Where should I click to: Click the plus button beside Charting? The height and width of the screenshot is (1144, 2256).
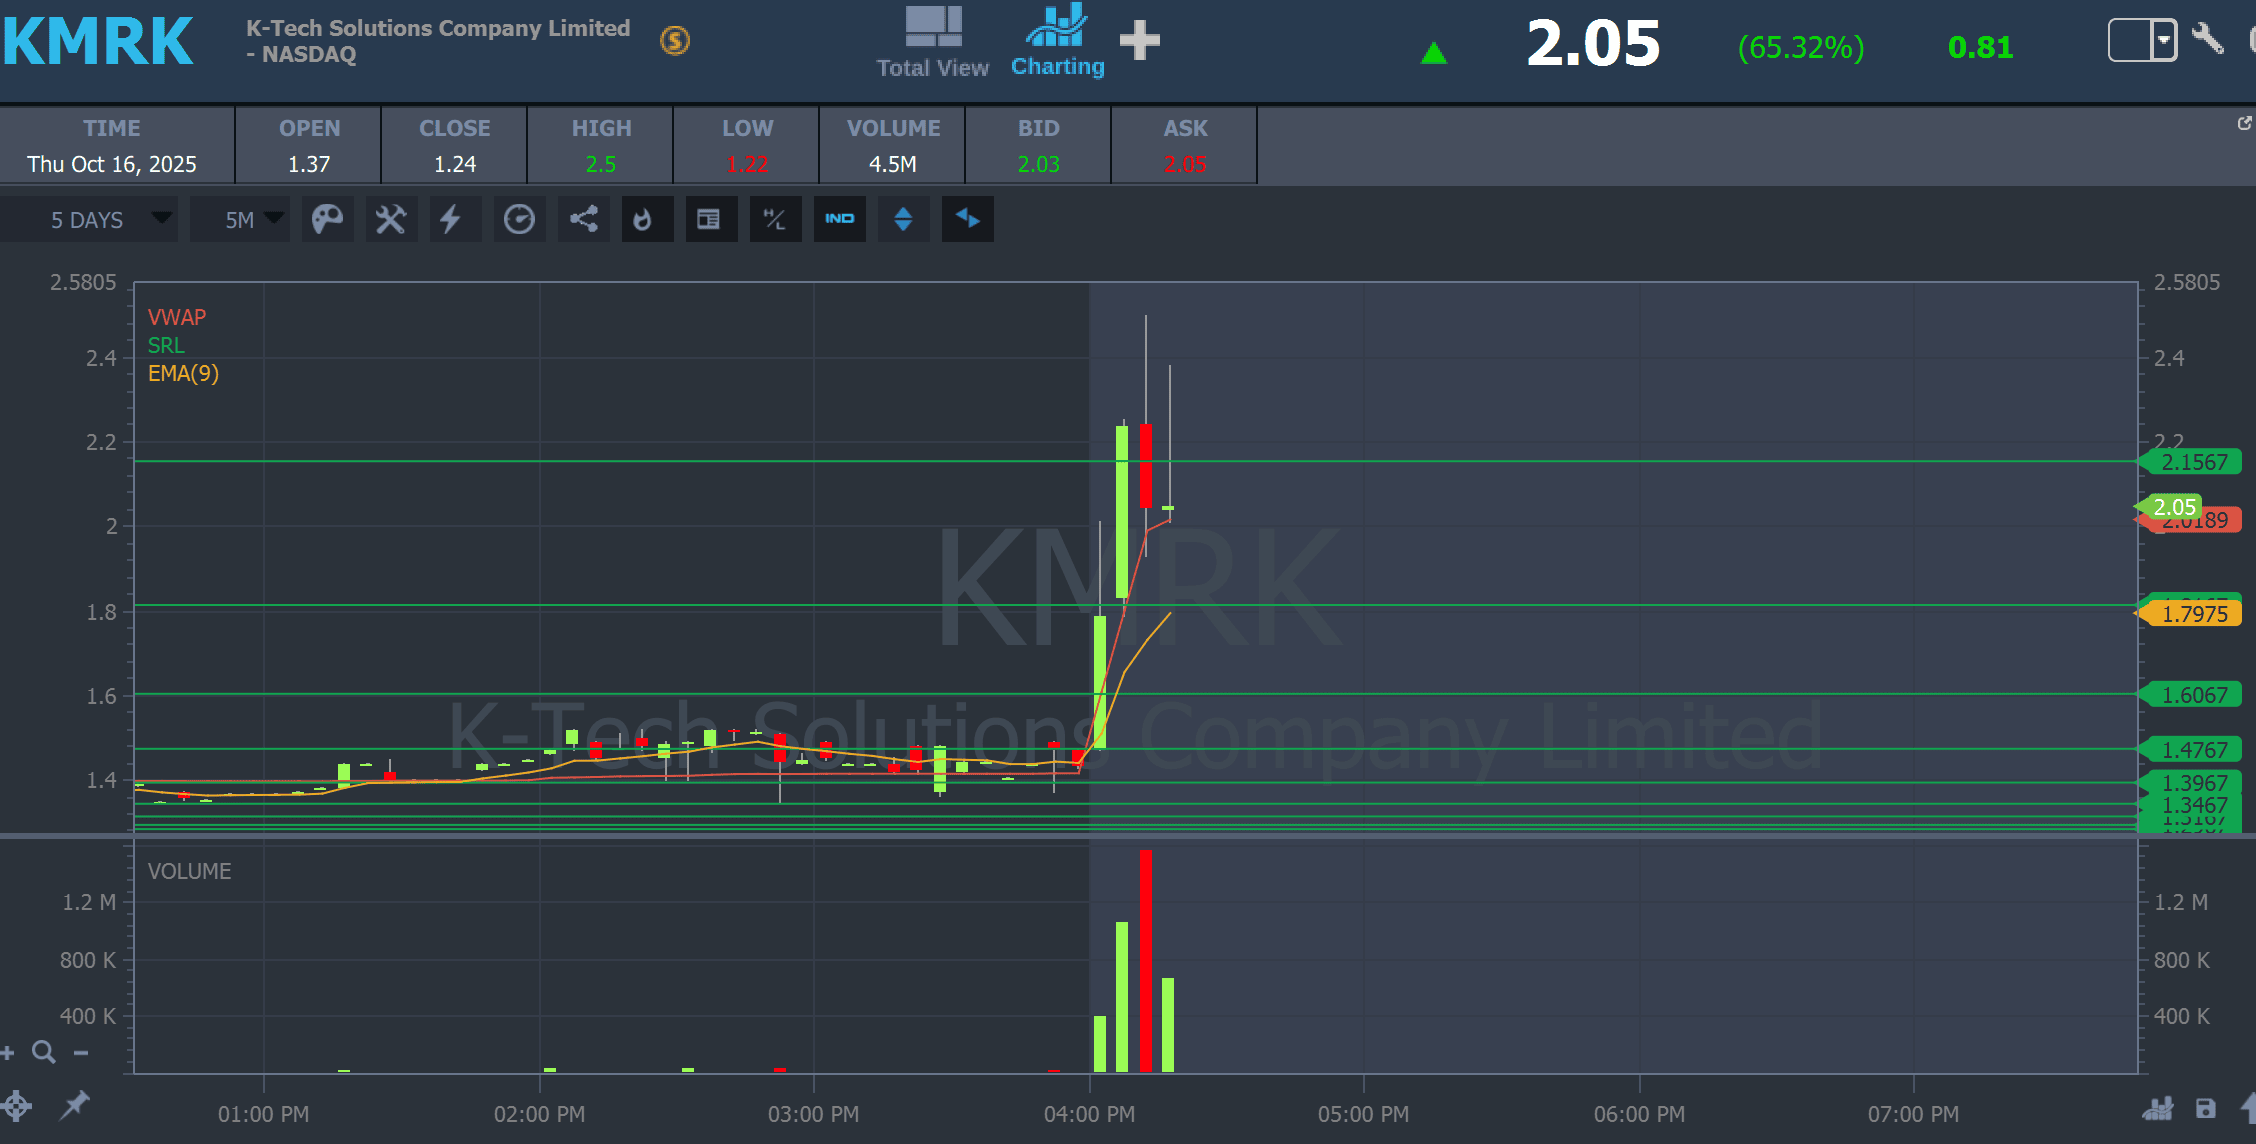point(1139,41)
